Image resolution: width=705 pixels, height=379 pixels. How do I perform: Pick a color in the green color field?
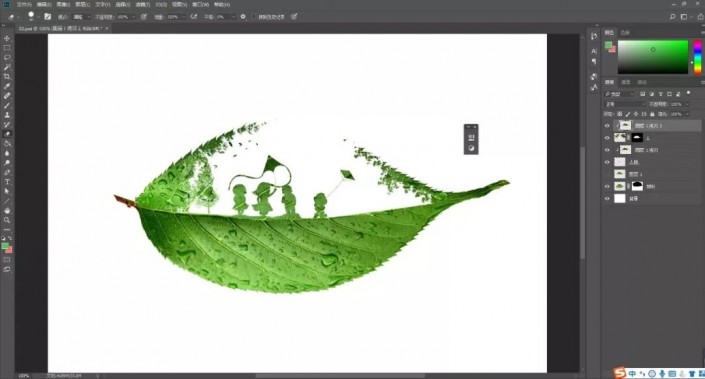click(x=653, y=57)
